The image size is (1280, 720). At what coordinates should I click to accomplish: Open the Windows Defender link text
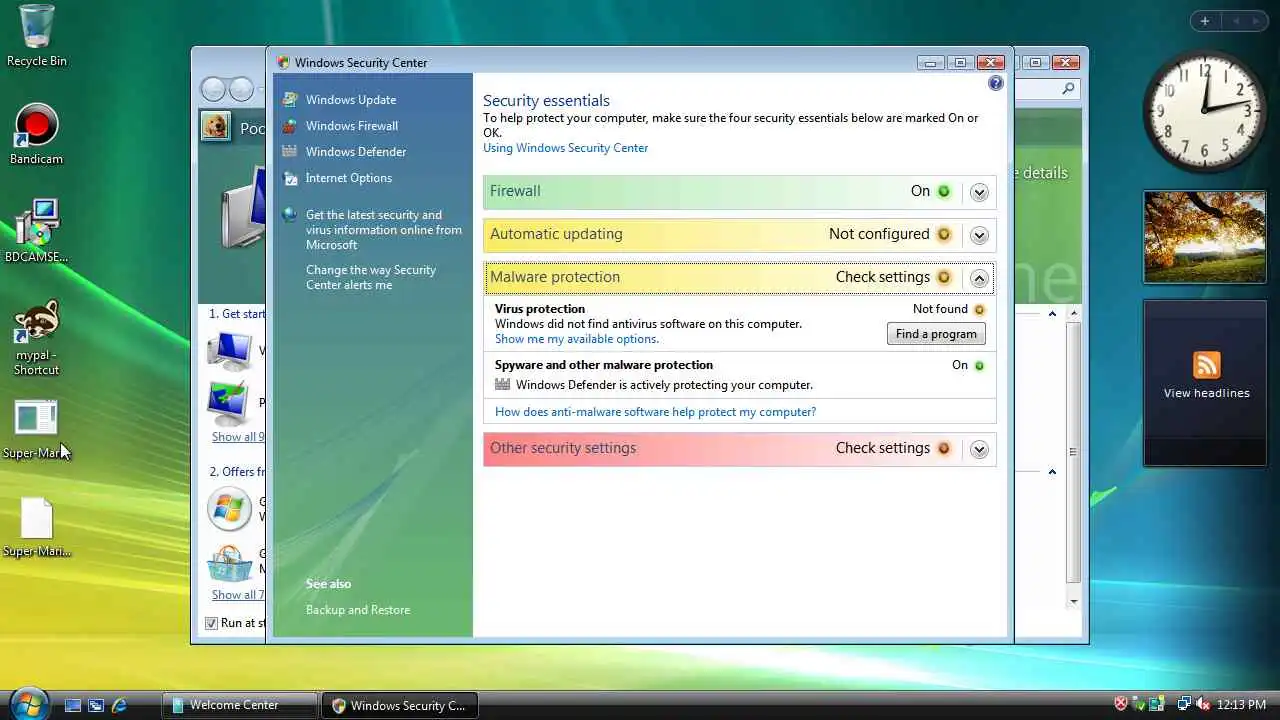click(x=356, y=152)
